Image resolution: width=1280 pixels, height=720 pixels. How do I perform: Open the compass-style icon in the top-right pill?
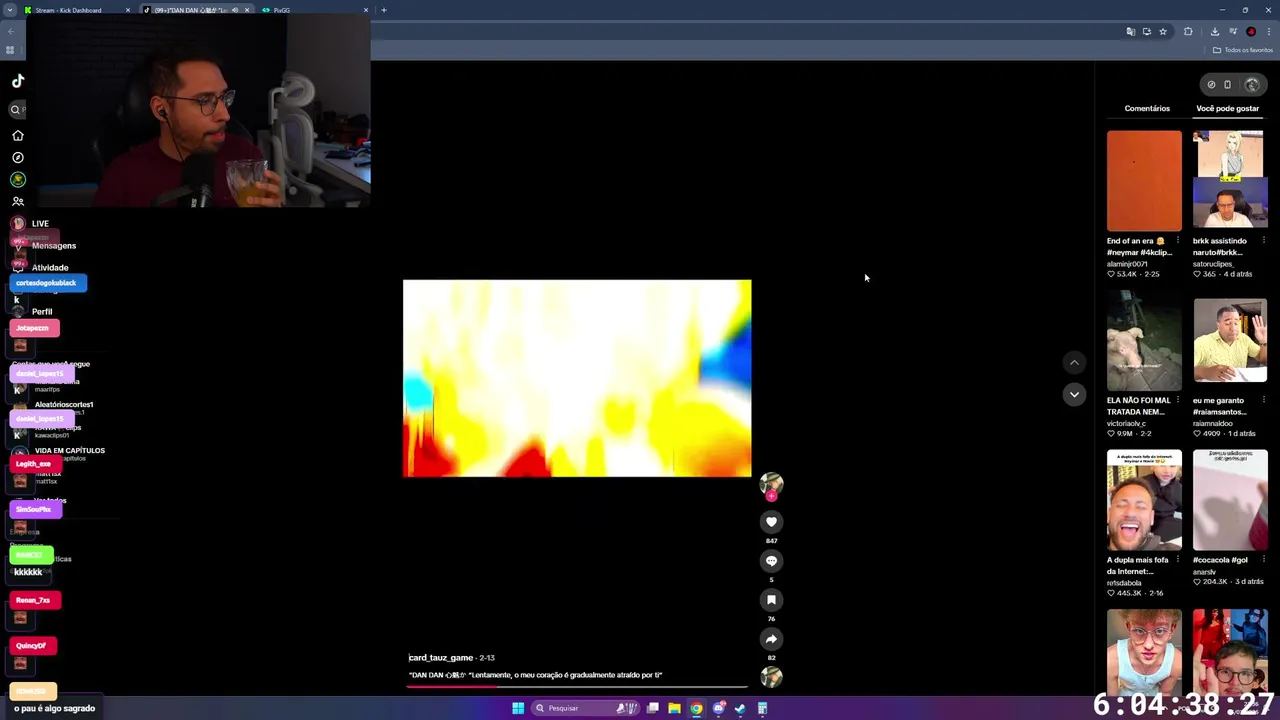coord(1211,84)
